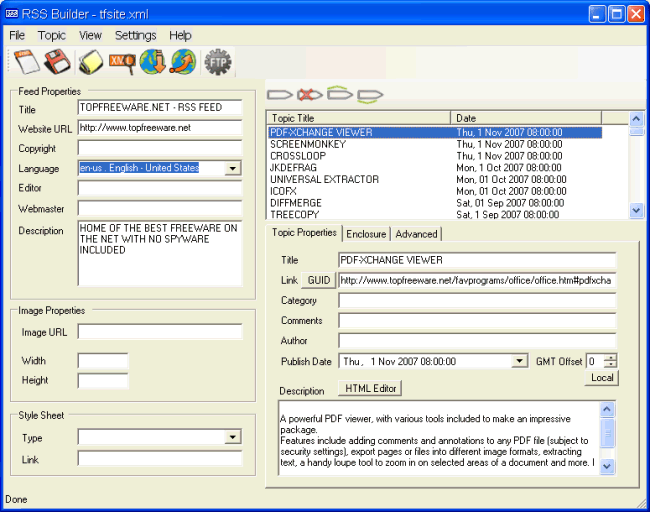Click the Webmaster input field
The image size is (650, 512).
click(160, 208)
